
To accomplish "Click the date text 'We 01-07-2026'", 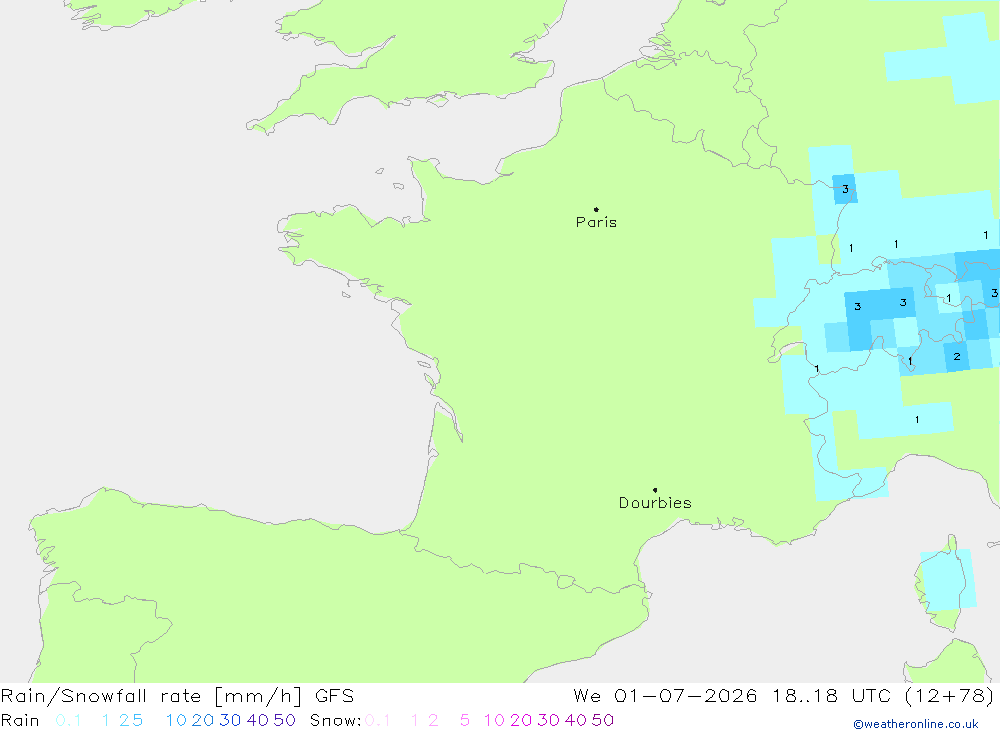I will pos(665,696).
